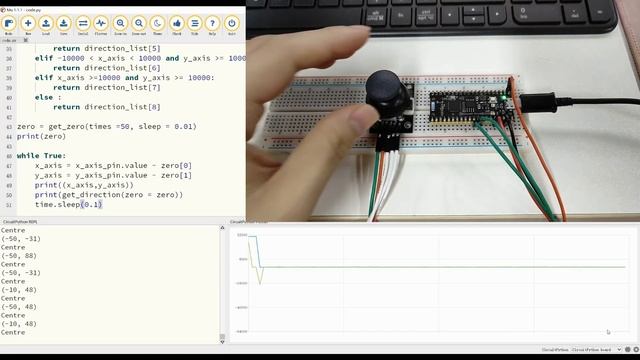Screen dimensions: 640x360
Task: Click 'x_axis = x_axis_pin.value' line
Action: click(113, 166)
